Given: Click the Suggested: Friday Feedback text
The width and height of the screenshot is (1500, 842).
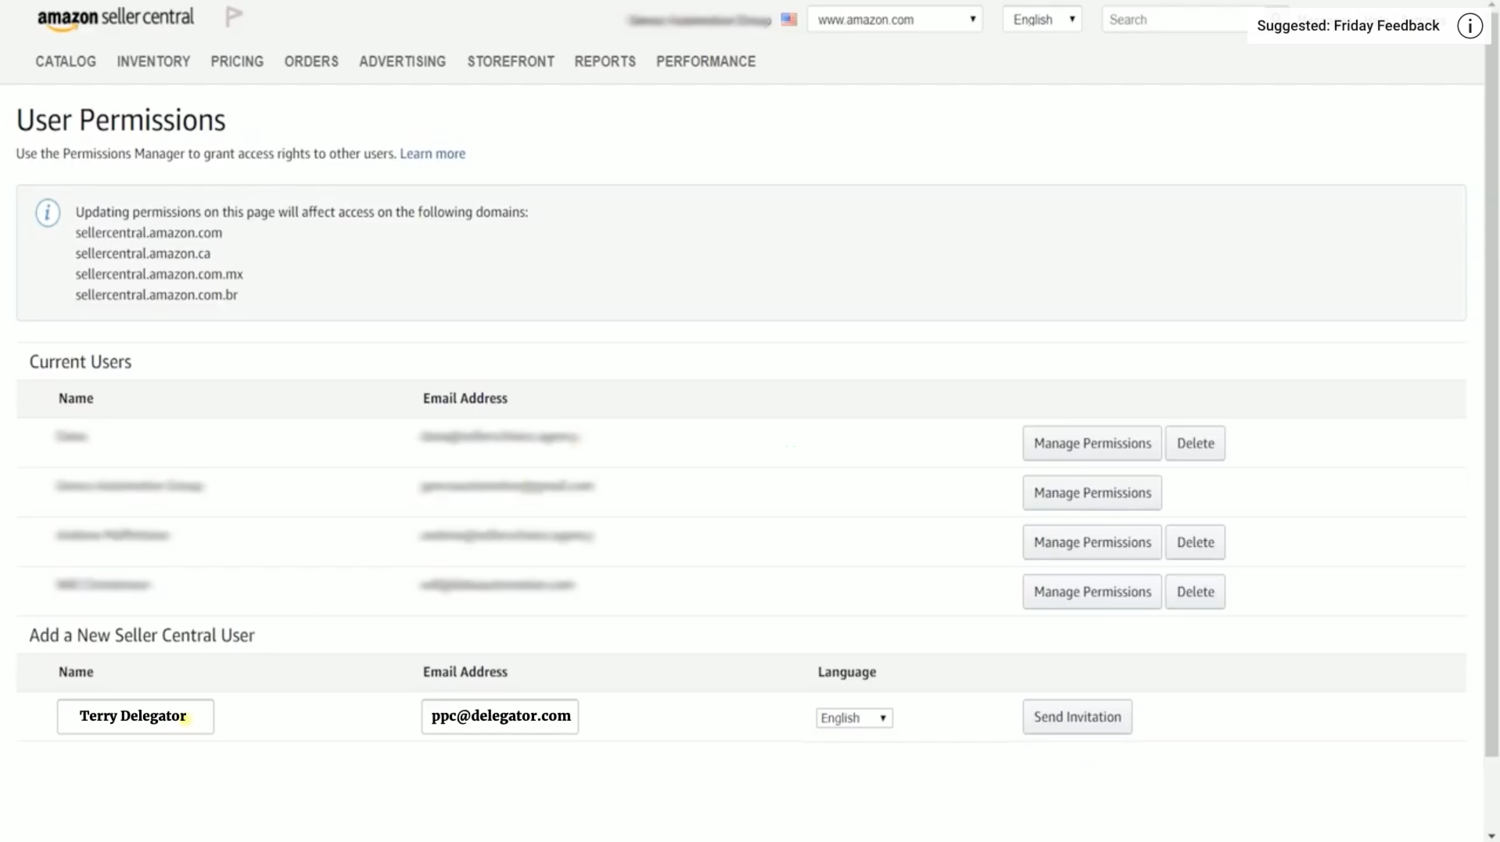Looking at the screenshot, I should pyautogui.click(x=1348, y=26).
